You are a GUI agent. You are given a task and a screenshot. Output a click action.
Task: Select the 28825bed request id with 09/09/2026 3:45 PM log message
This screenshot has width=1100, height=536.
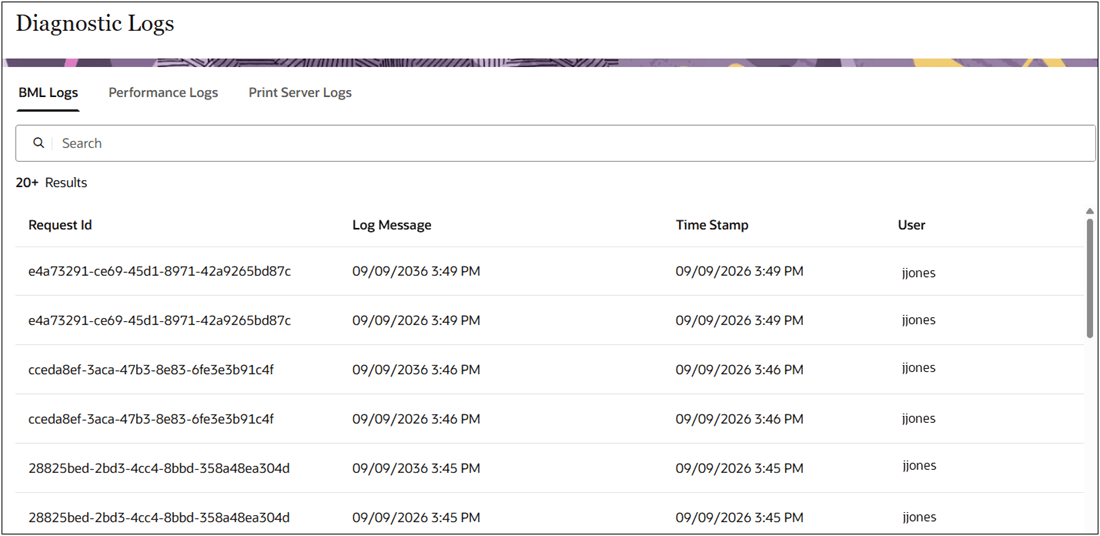pyautogui.click(x=159, y=518)
